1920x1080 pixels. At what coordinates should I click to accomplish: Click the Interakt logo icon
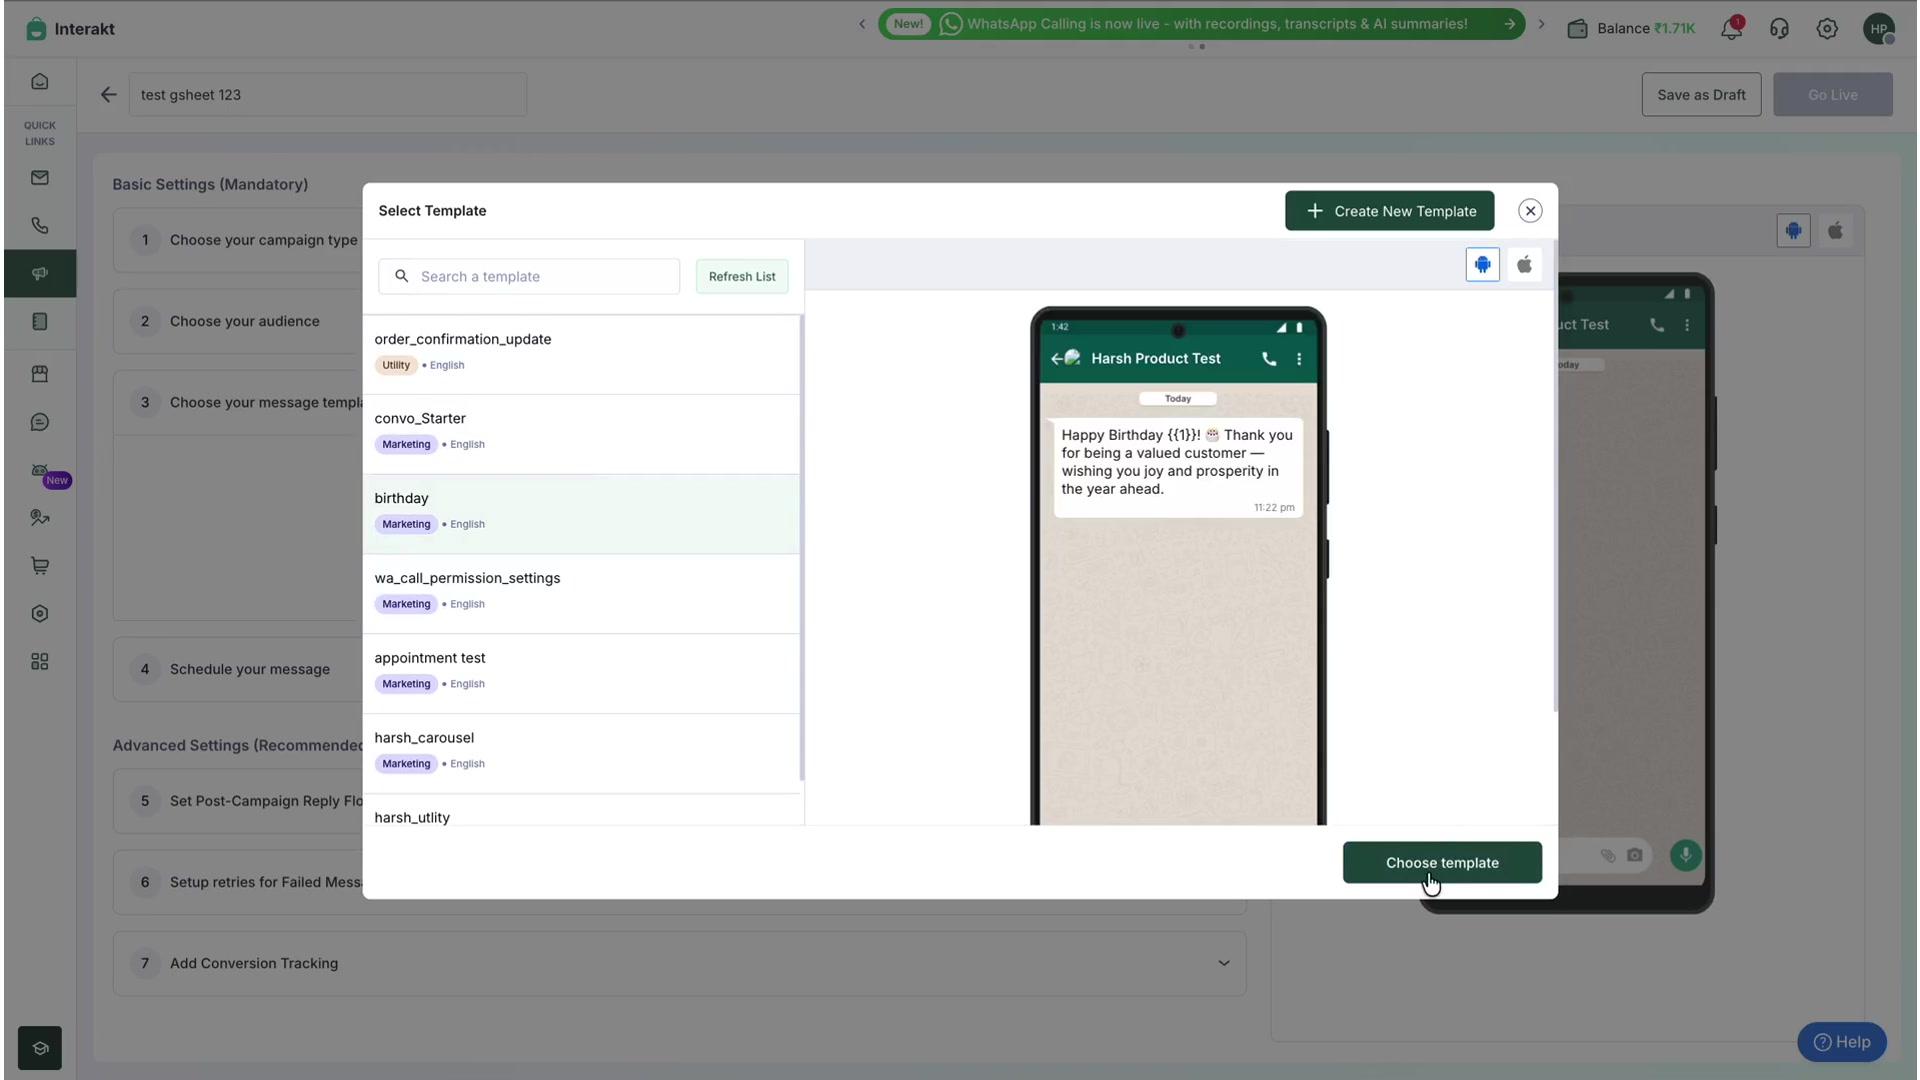coord(36,28)
